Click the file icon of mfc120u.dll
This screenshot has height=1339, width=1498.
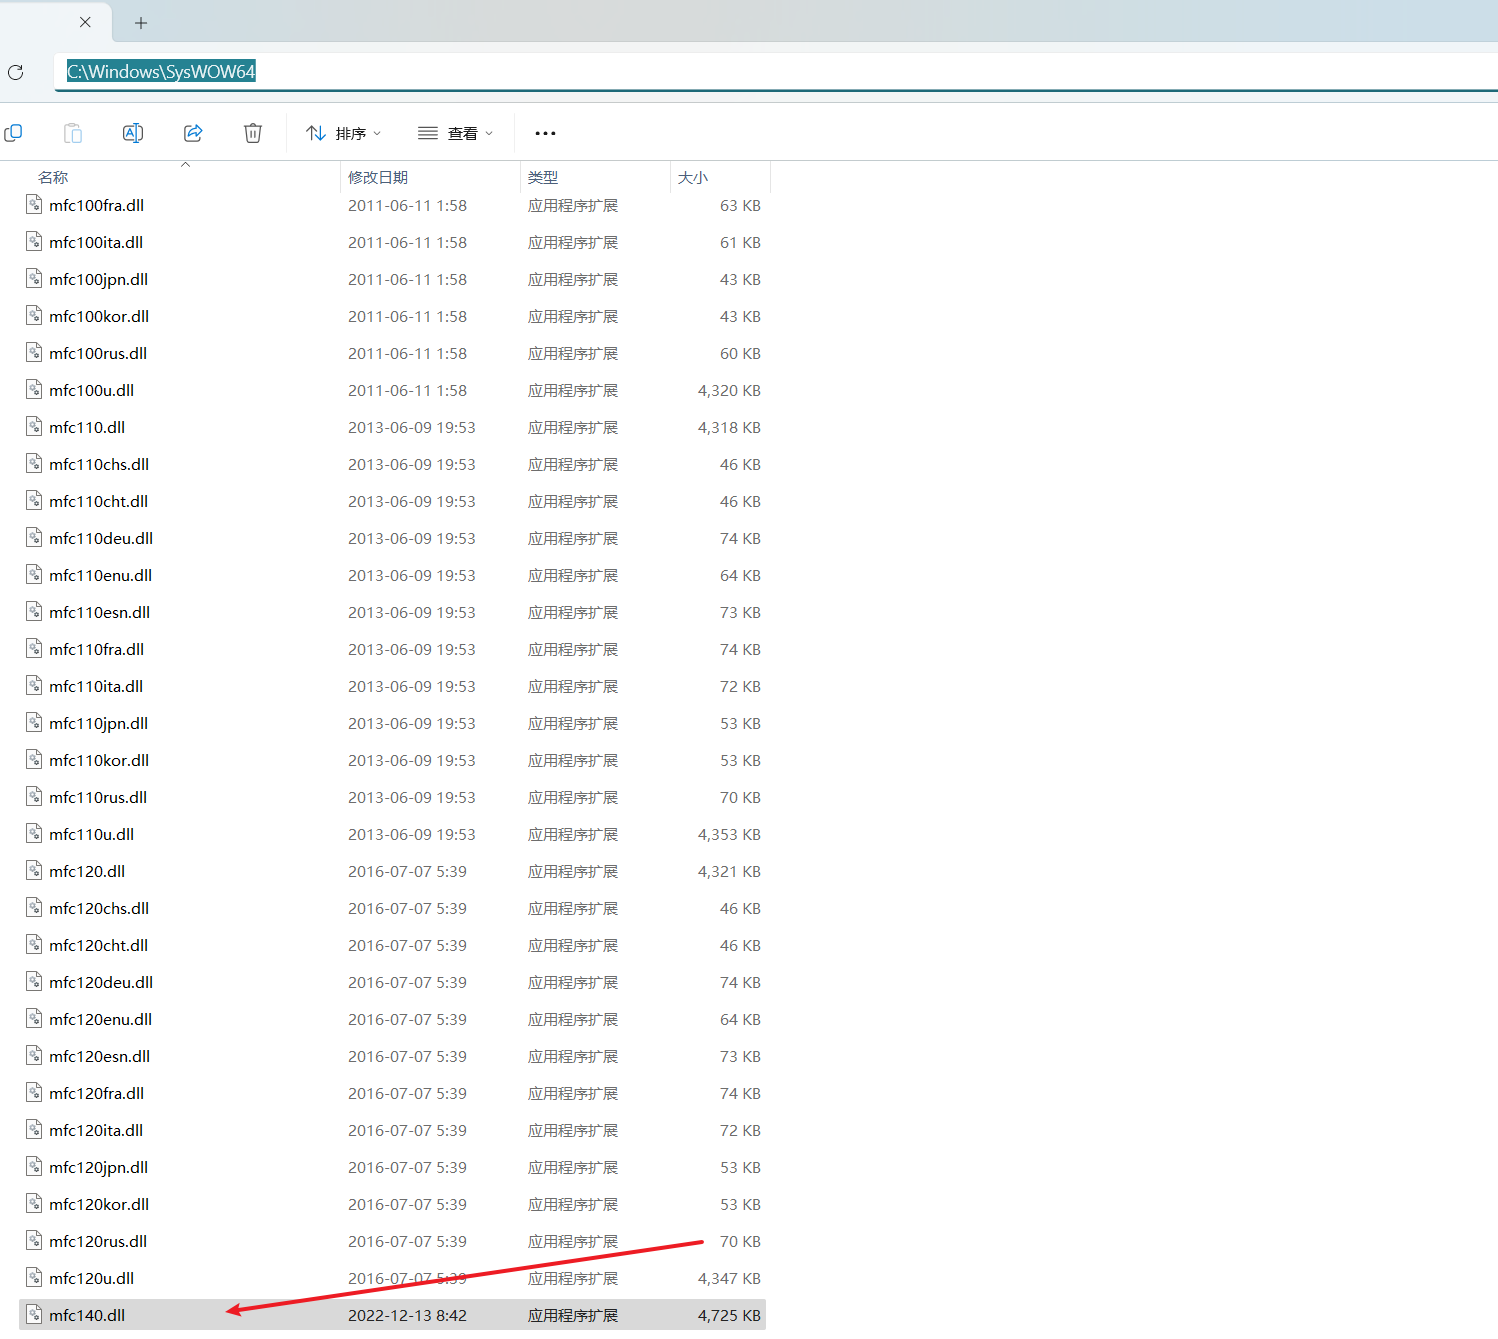pyautogui.click(x=34, y=1278)
